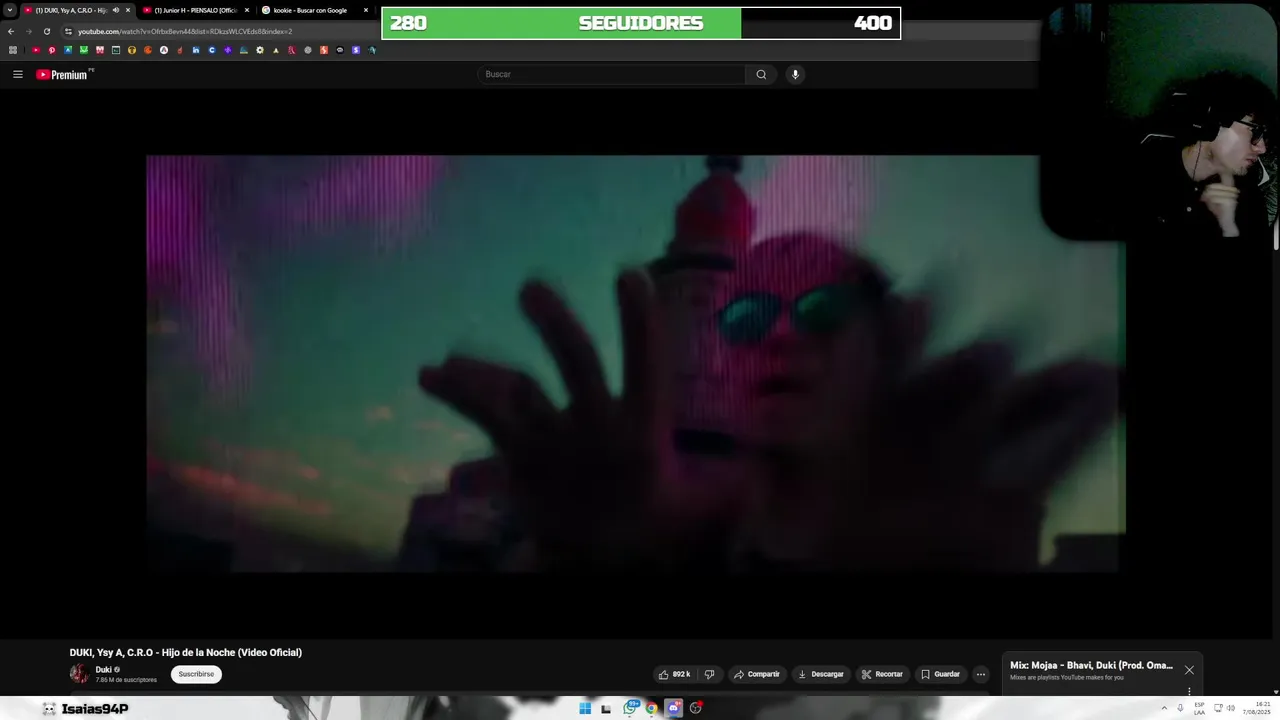This screenshot has width=1280, height=720.
Task: Download the video with Descargar
Action: [821, 674]
